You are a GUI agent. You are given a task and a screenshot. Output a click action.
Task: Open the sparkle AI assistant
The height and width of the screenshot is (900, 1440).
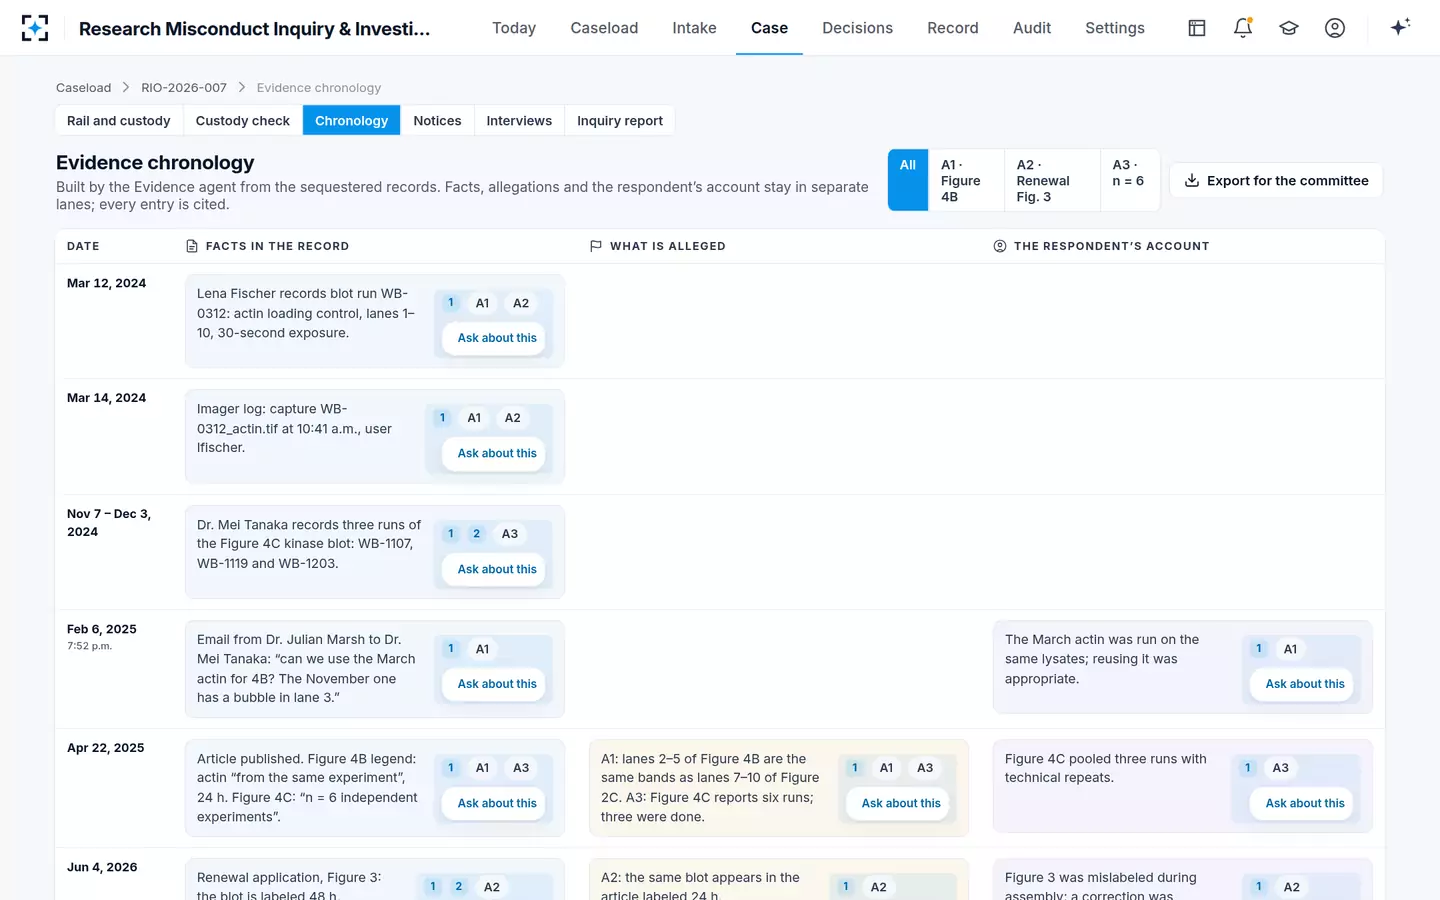tap(1400, 27)
